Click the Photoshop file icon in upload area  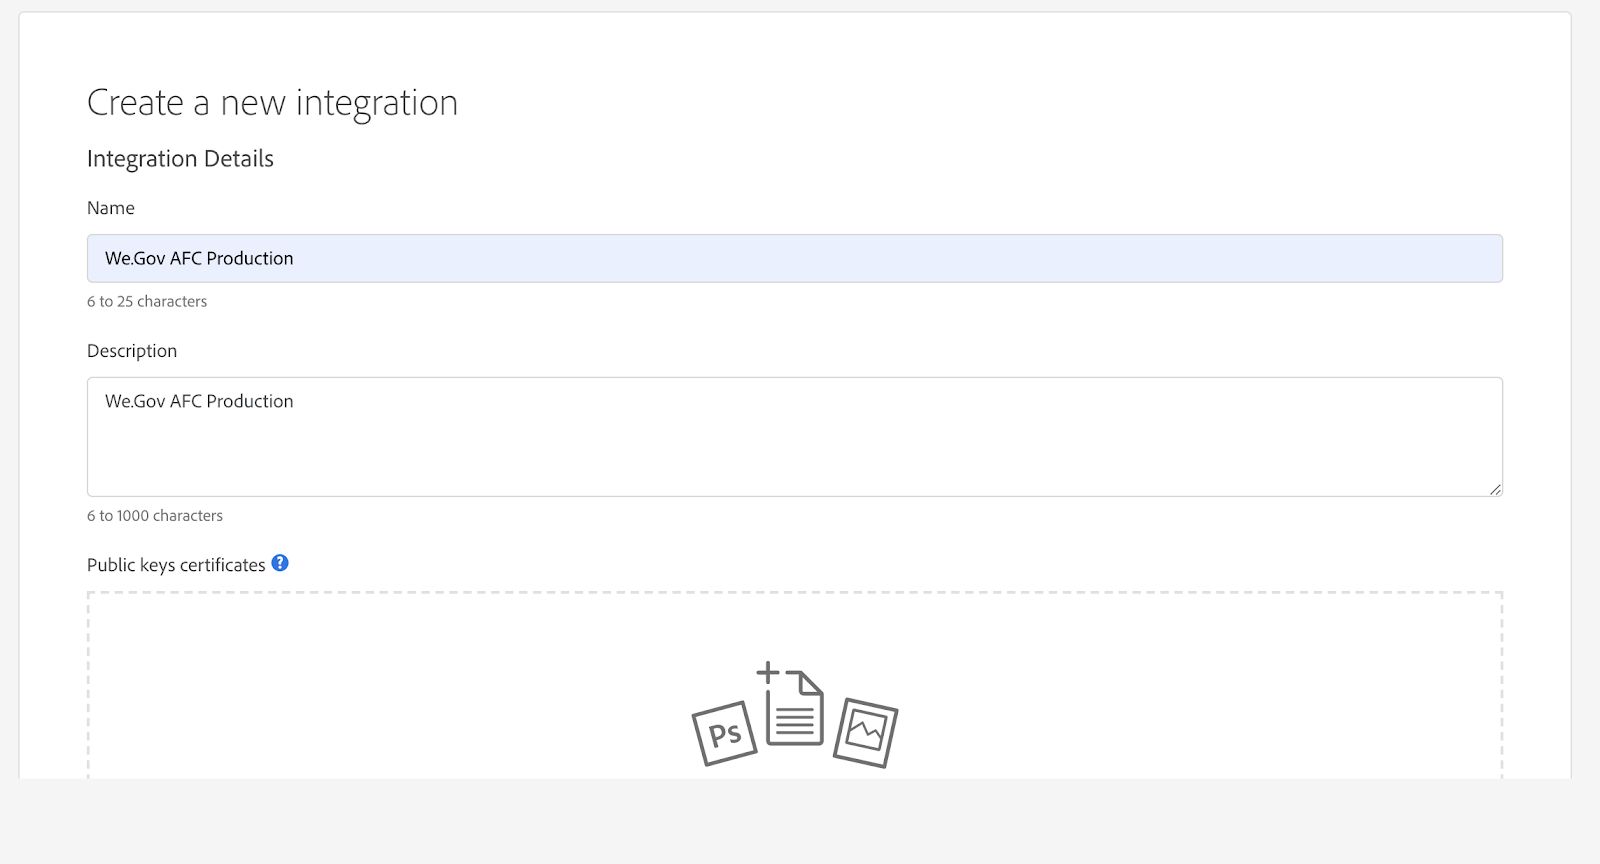[x=723, y=732]
